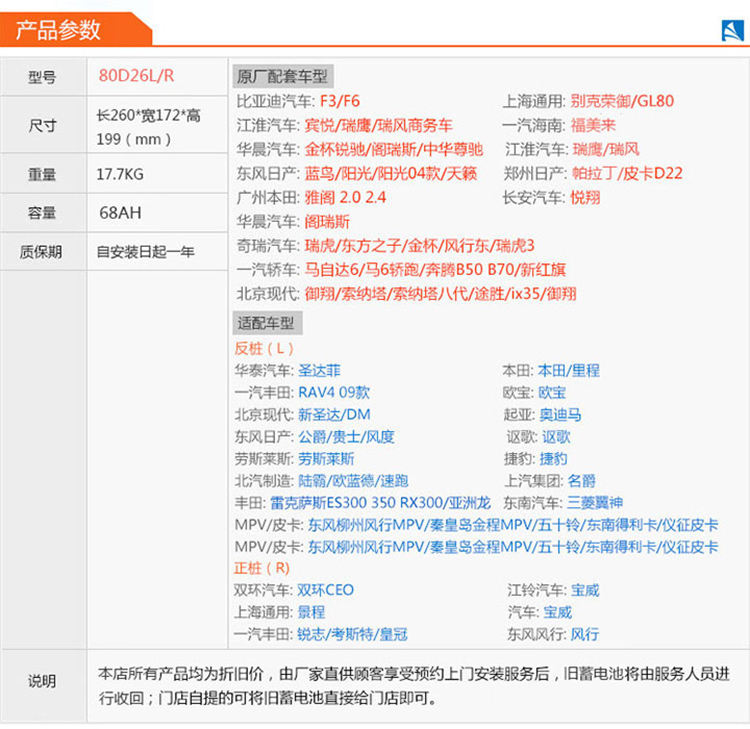Click the F3/F6 BYD model text

[x=340, y=101]
